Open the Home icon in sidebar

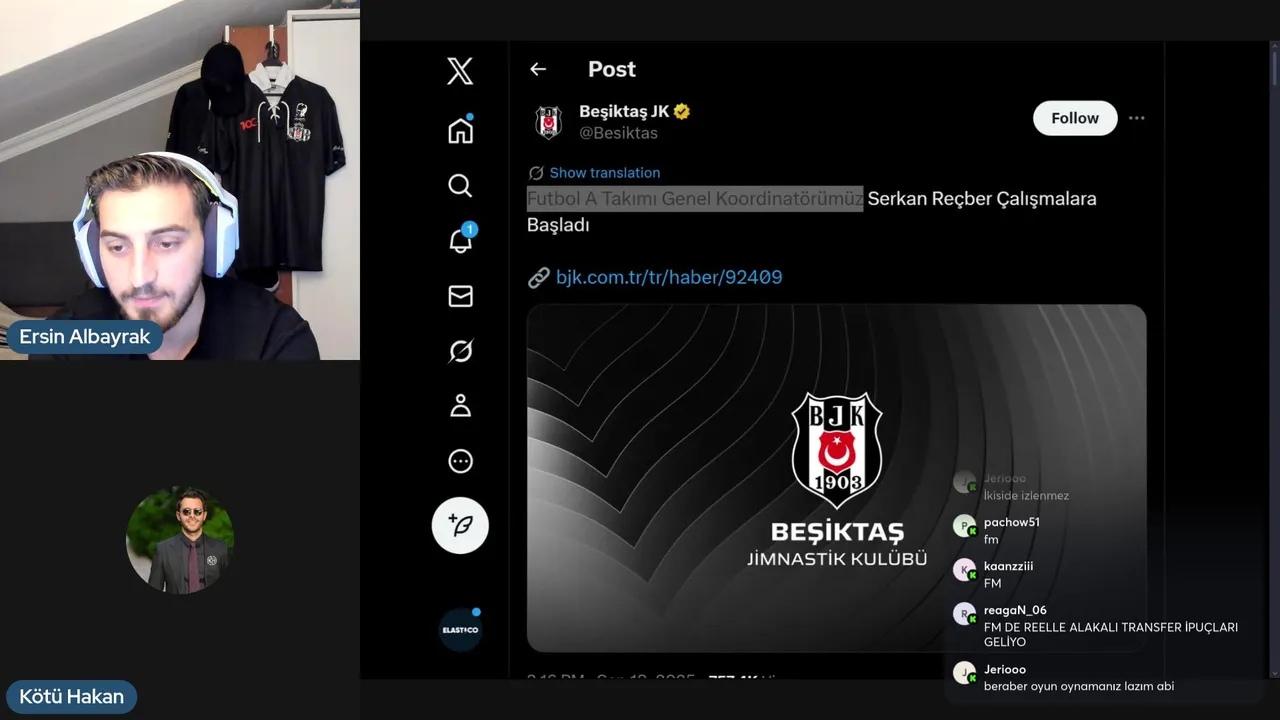pyautogui.click(x=460, y=130)
